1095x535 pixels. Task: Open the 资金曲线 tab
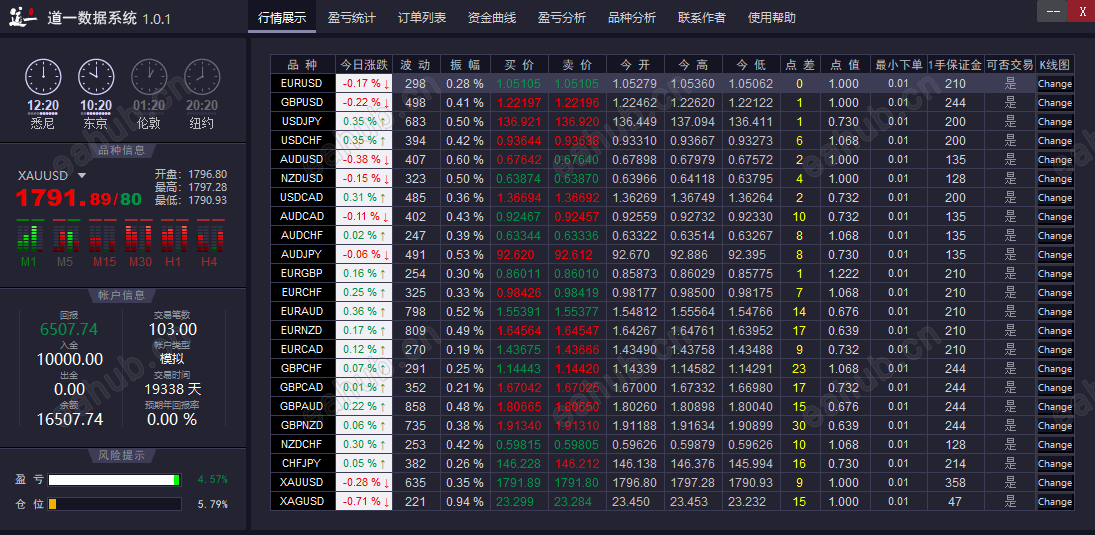tap(492, 17)
